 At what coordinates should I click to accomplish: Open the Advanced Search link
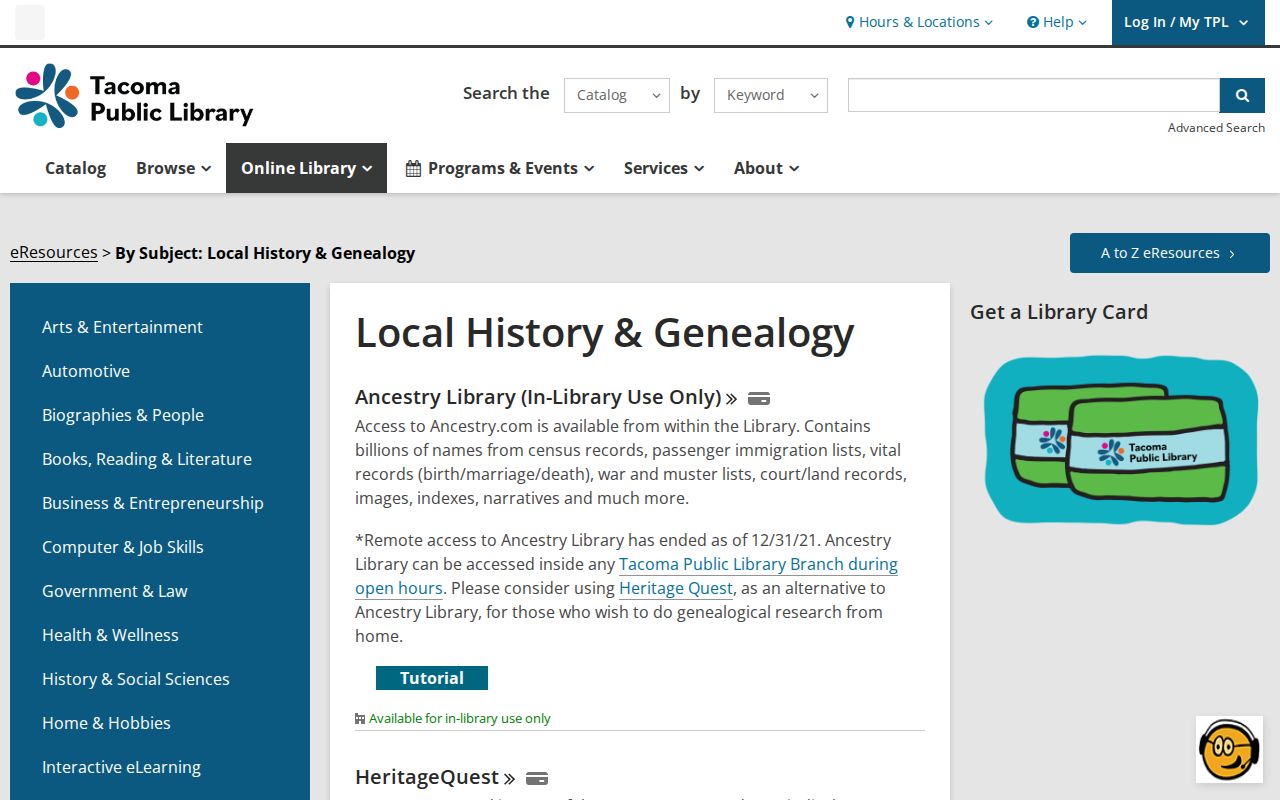tap(1216, 127)
